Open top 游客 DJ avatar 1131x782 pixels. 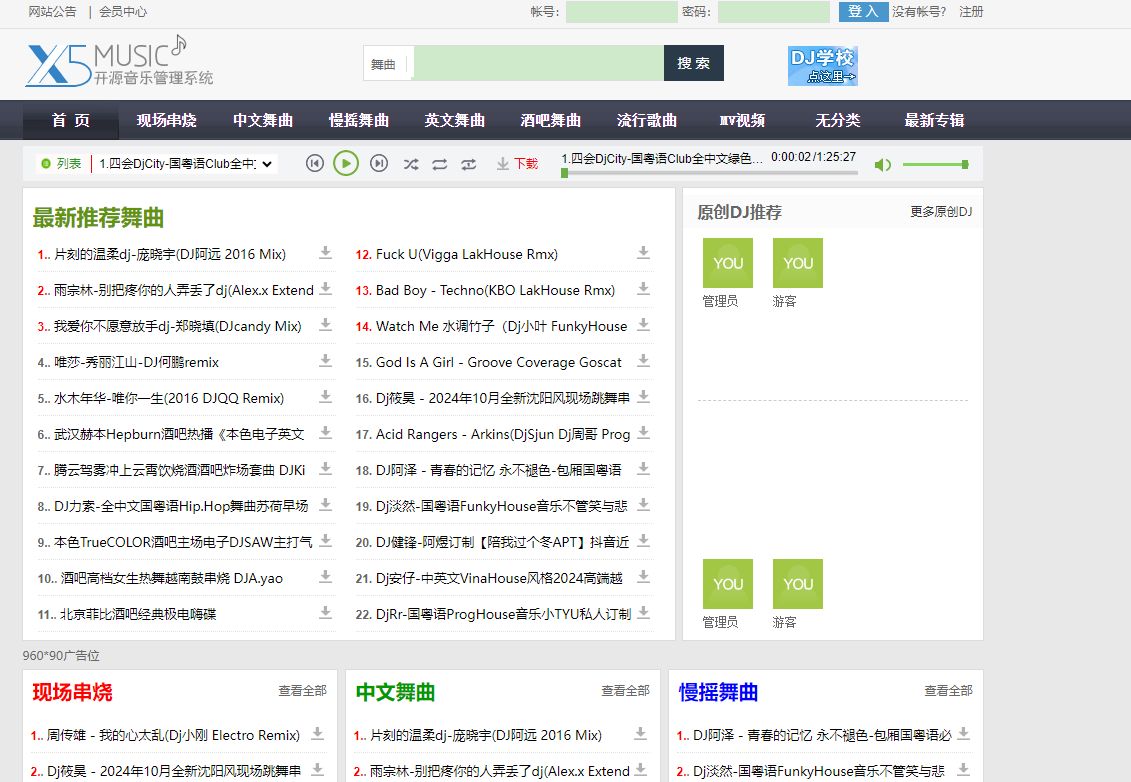(798, 263)
